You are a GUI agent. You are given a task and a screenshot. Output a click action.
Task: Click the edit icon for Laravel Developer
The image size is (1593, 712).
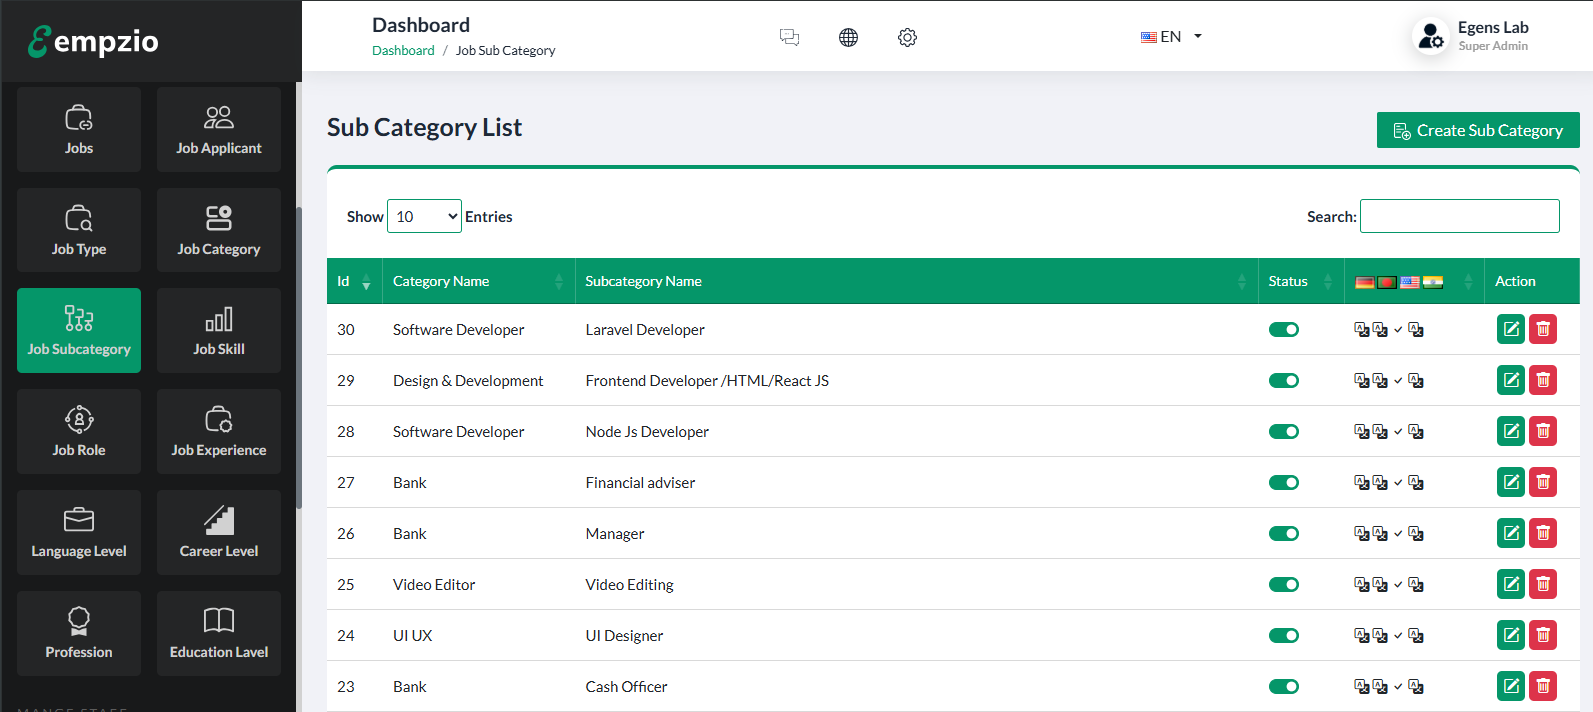[x=1510, y=329]
